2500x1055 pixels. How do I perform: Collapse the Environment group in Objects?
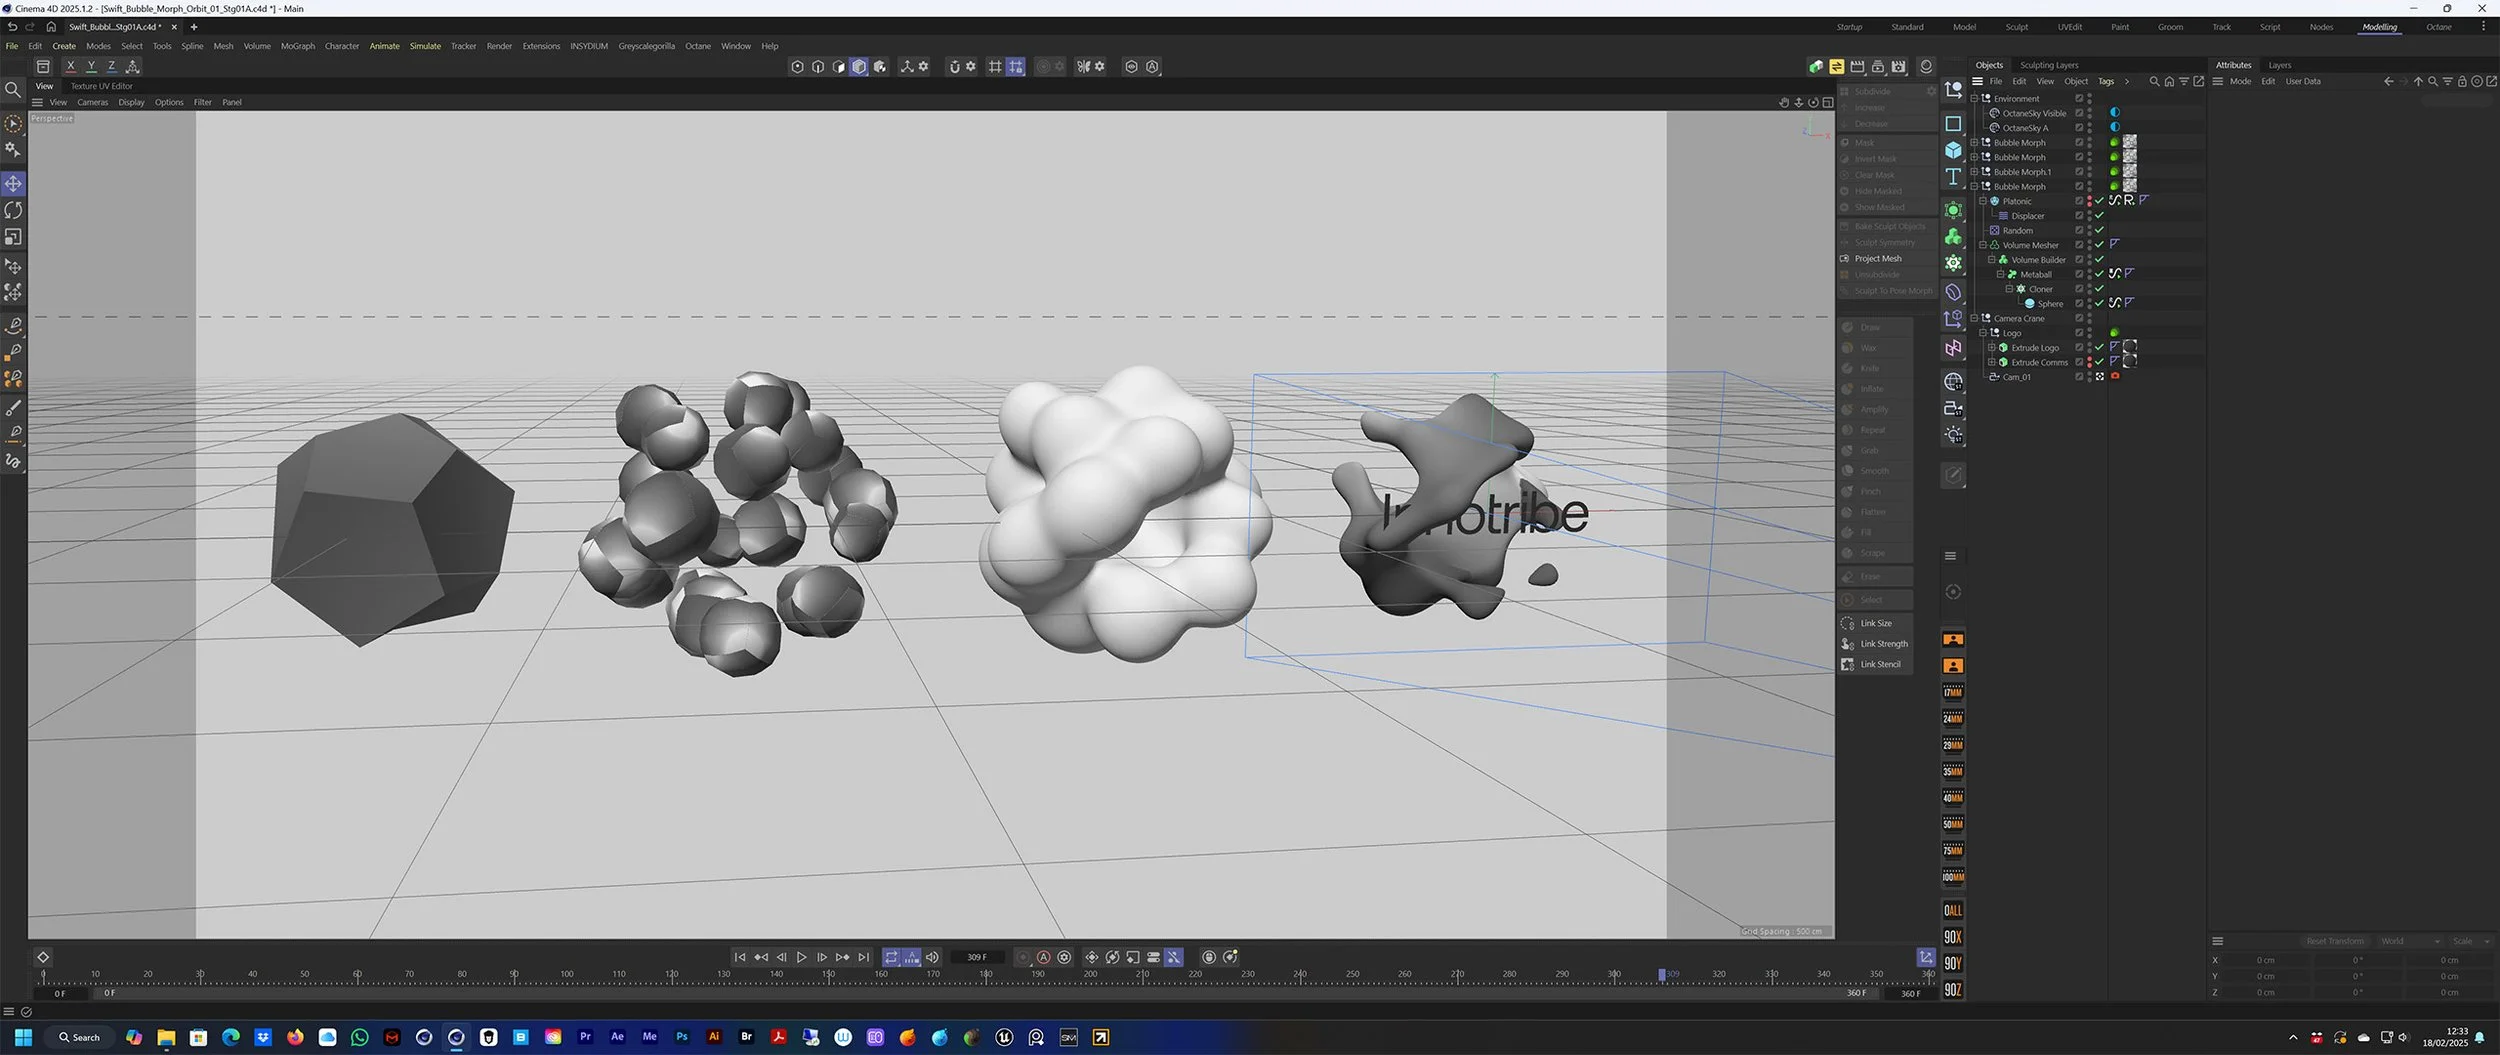pos(1975,99)
